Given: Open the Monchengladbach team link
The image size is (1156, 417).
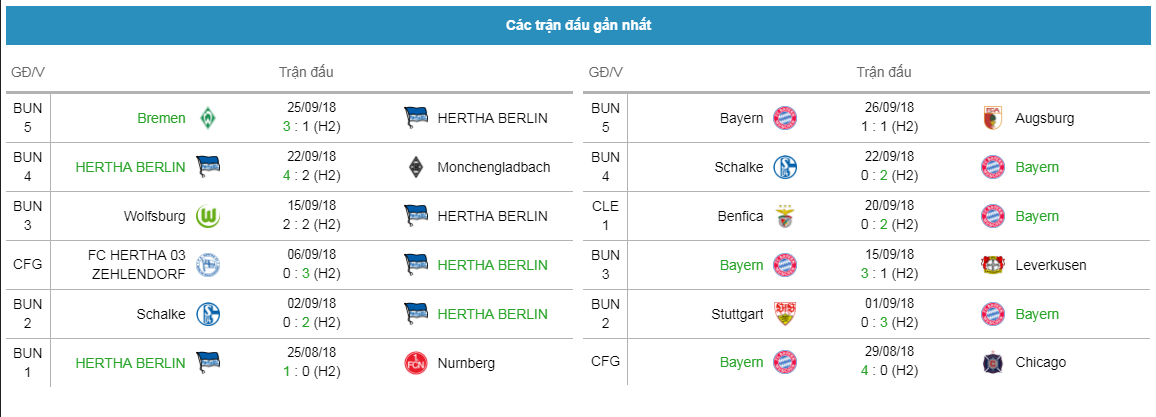Looking at the screenshot, I should point(493,167).
